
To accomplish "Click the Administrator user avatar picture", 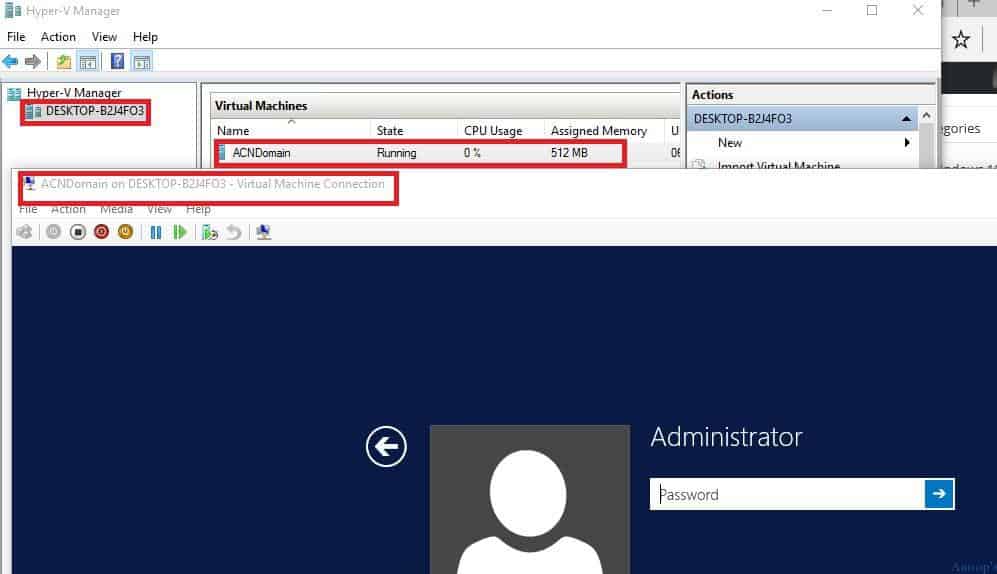I will point(530,500).
